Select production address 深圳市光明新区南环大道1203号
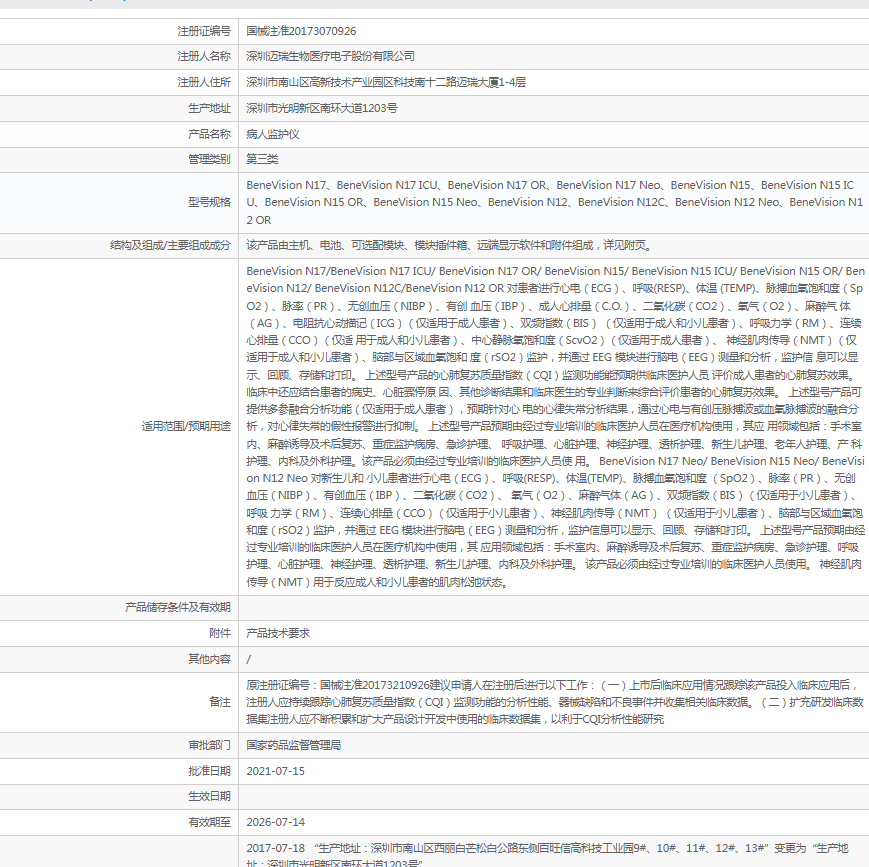869x867 pixels. tap(321, 108)
